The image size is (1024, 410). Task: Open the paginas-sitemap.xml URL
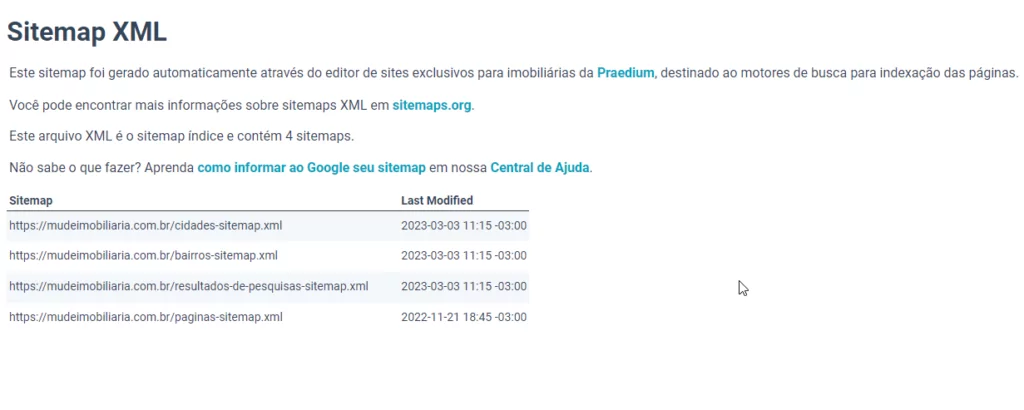tap(146, 317)
